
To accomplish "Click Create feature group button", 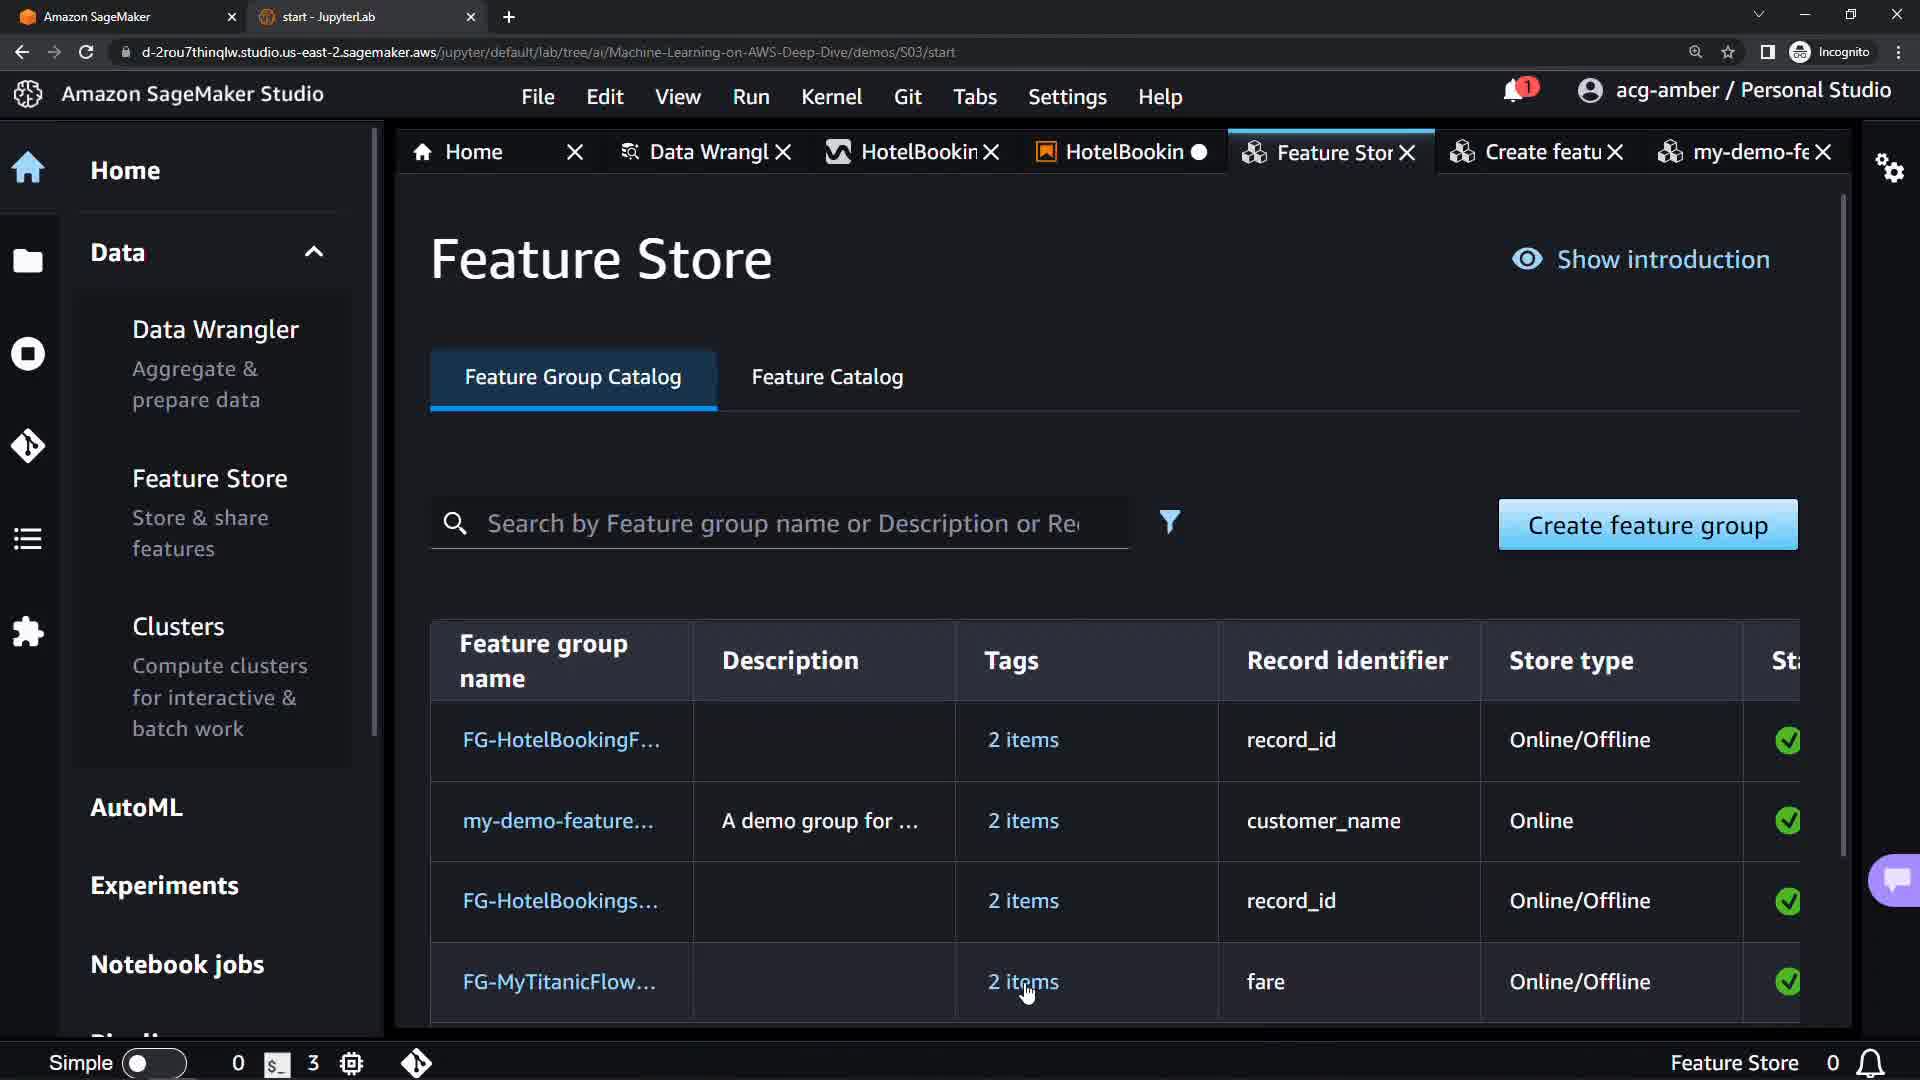I will coord(1647,525).
